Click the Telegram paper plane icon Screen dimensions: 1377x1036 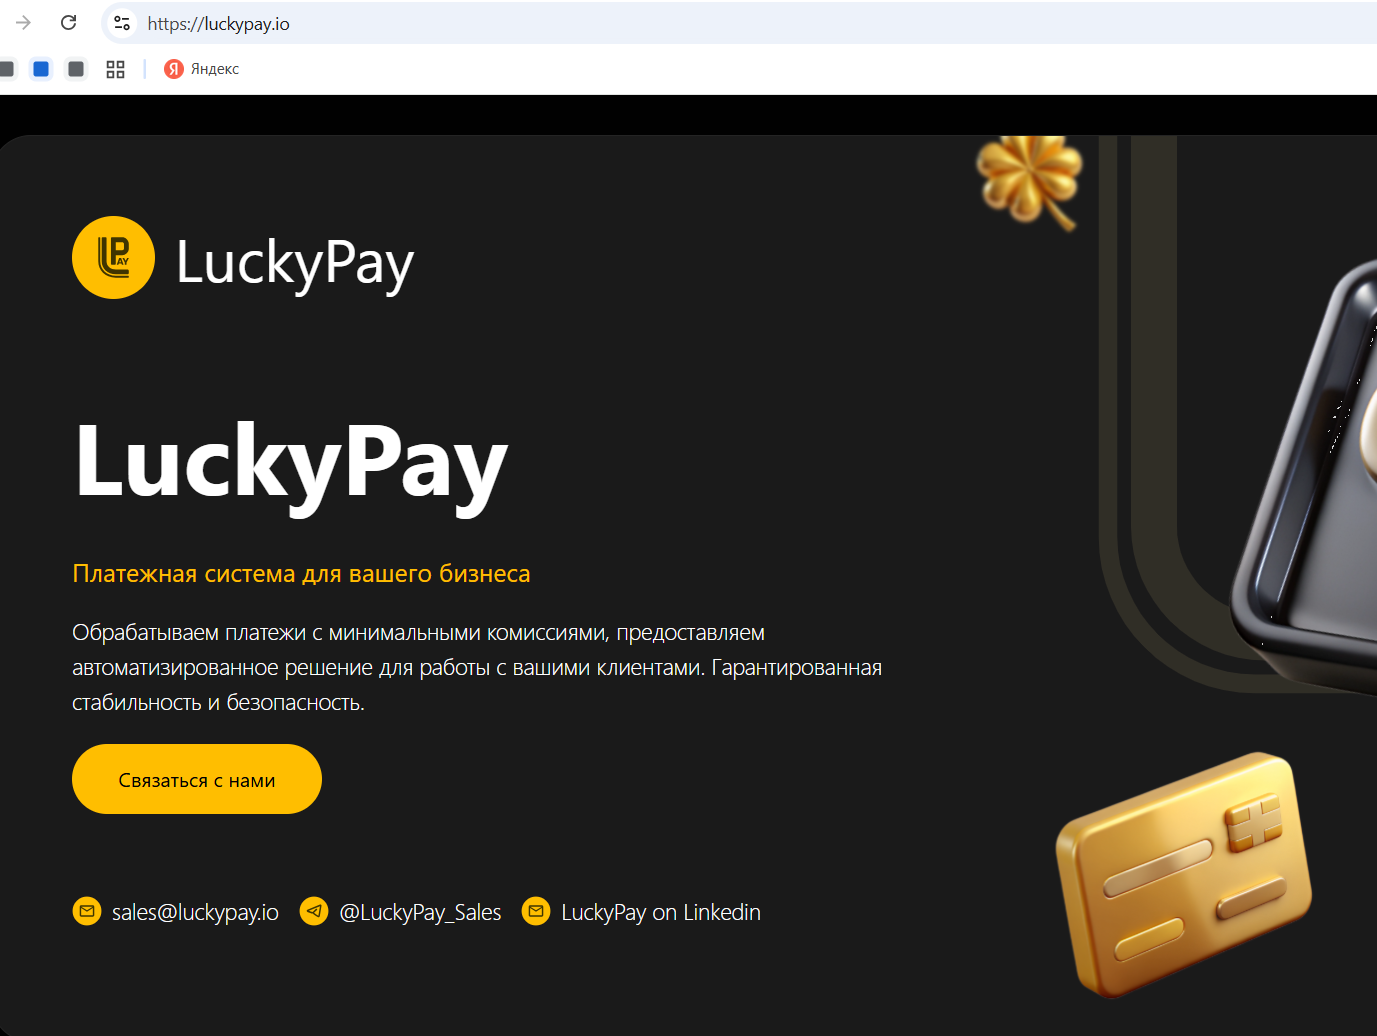click(x=314, y=911)
